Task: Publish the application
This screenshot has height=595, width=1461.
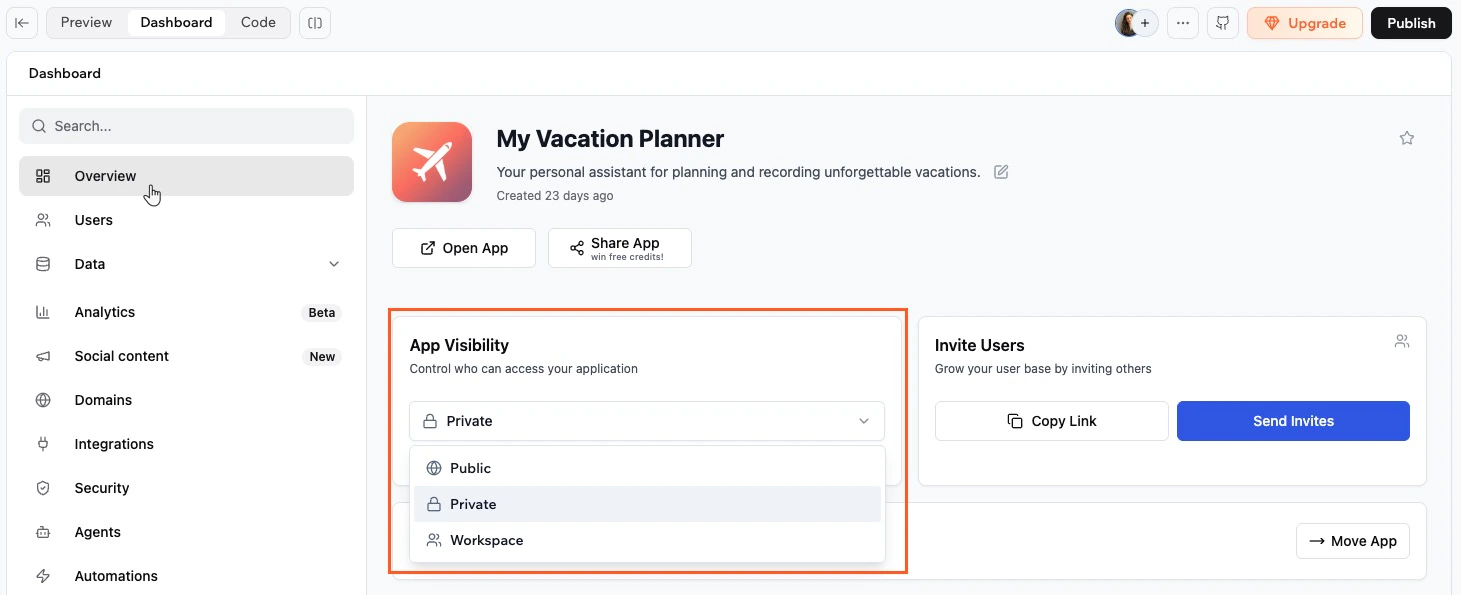Action: point(1411,22)
